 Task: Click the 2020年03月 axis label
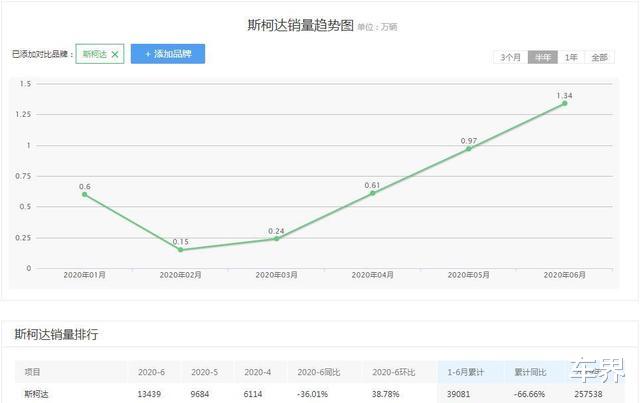276,275
